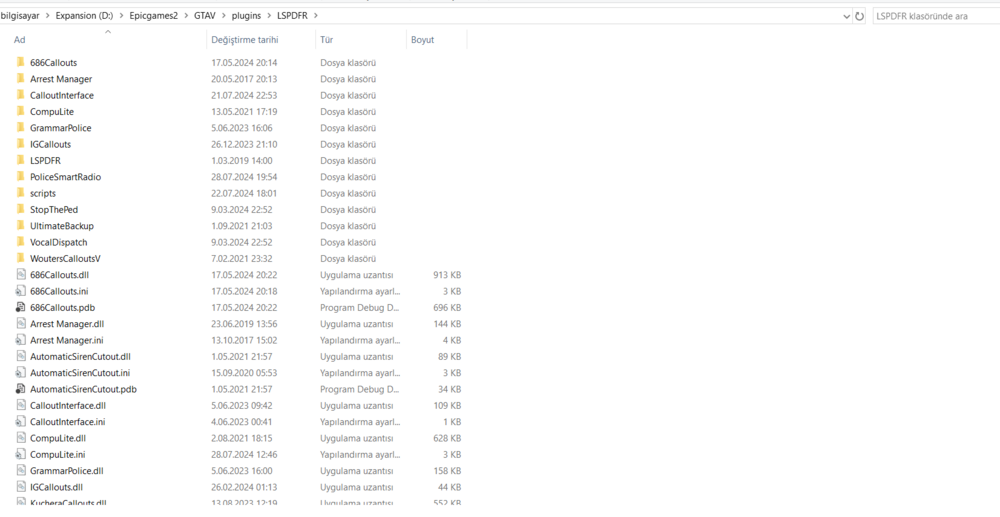
Task: Click the AutomaticSirenCutout.dll file icon
Action: tap(20, 356)
